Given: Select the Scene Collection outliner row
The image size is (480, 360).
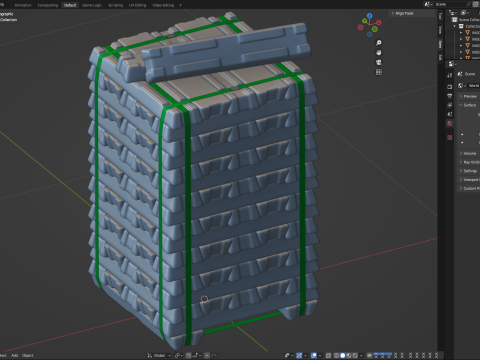Looking at the screenshot, I should click(466, 20).
